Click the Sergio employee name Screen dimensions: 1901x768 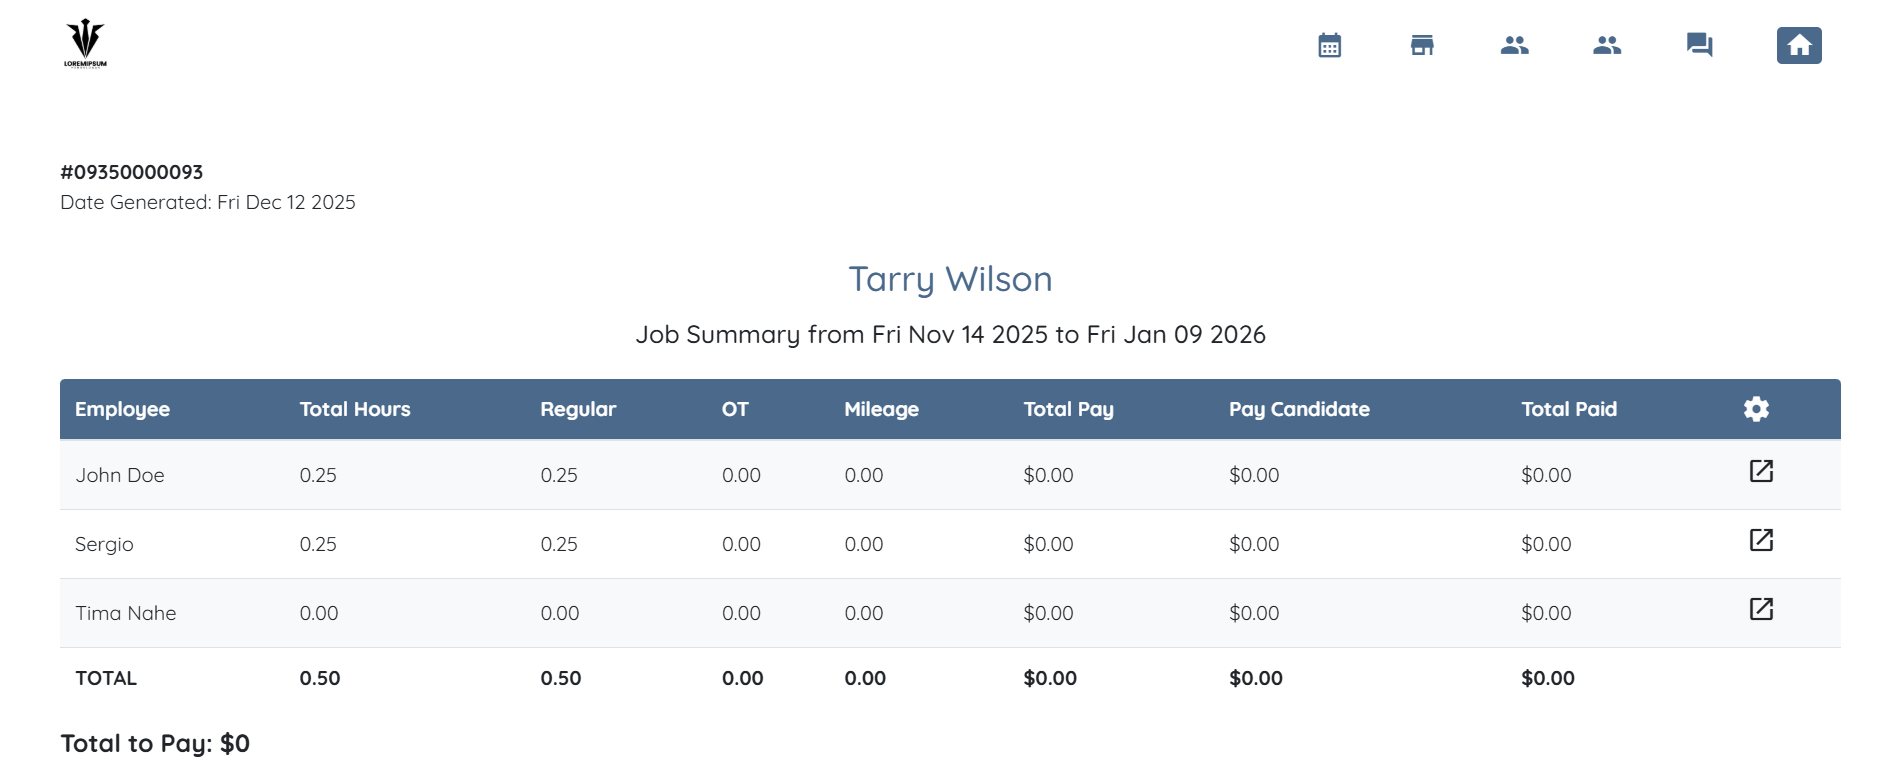coord(104,544)
